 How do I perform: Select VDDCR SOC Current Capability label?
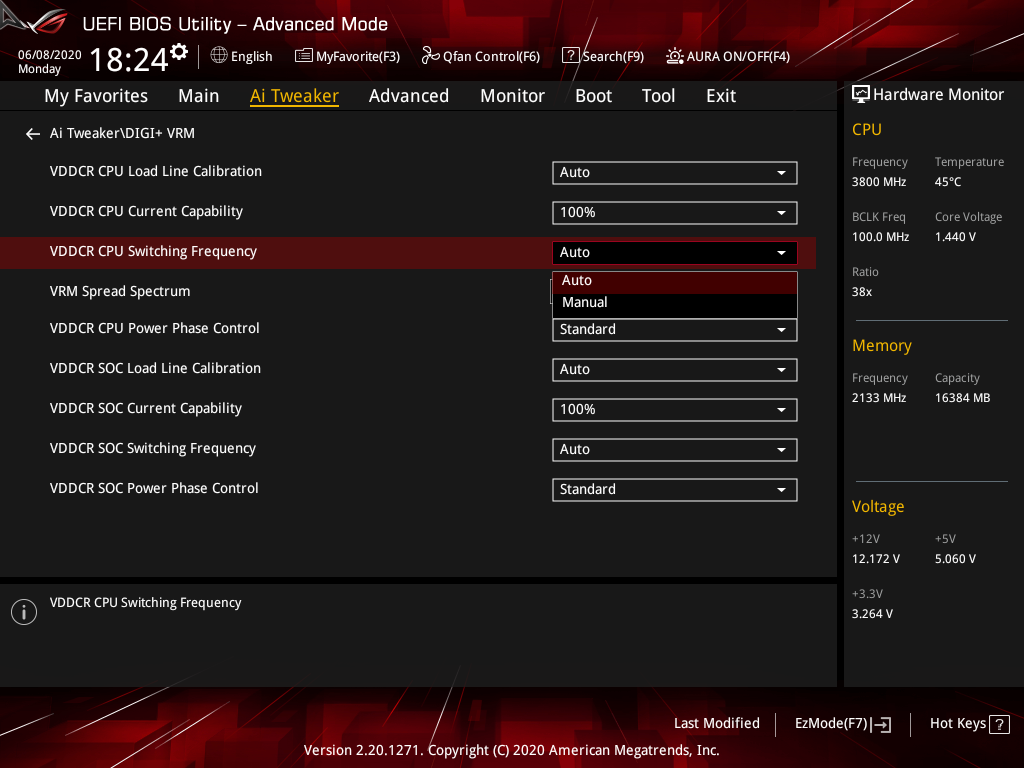tap(146, 409)
